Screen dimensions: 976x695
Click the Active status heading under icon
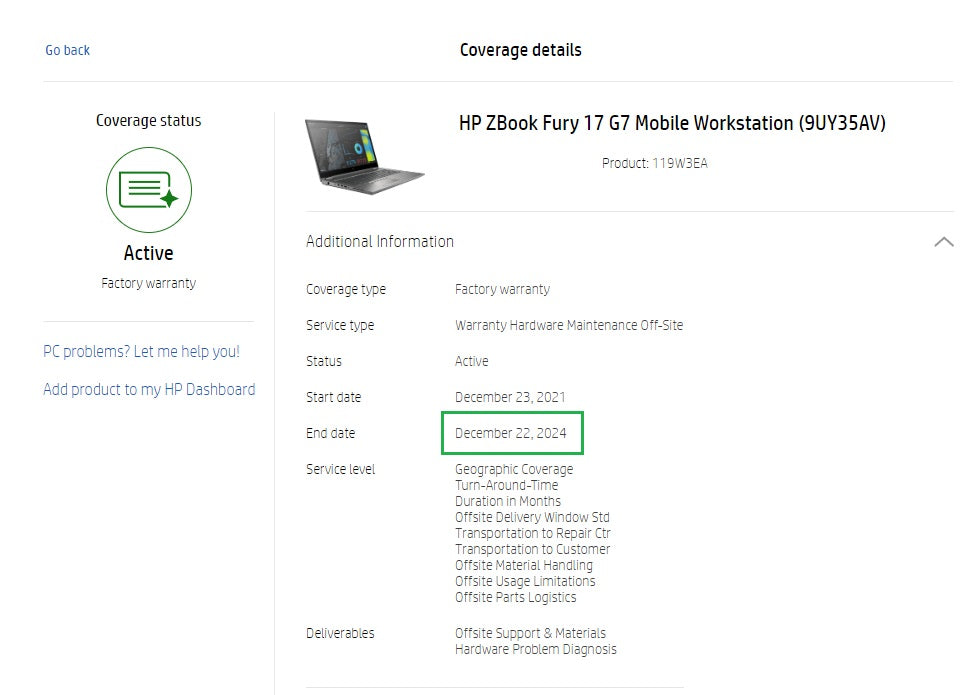pyautogui.click(x=148, y=254)
